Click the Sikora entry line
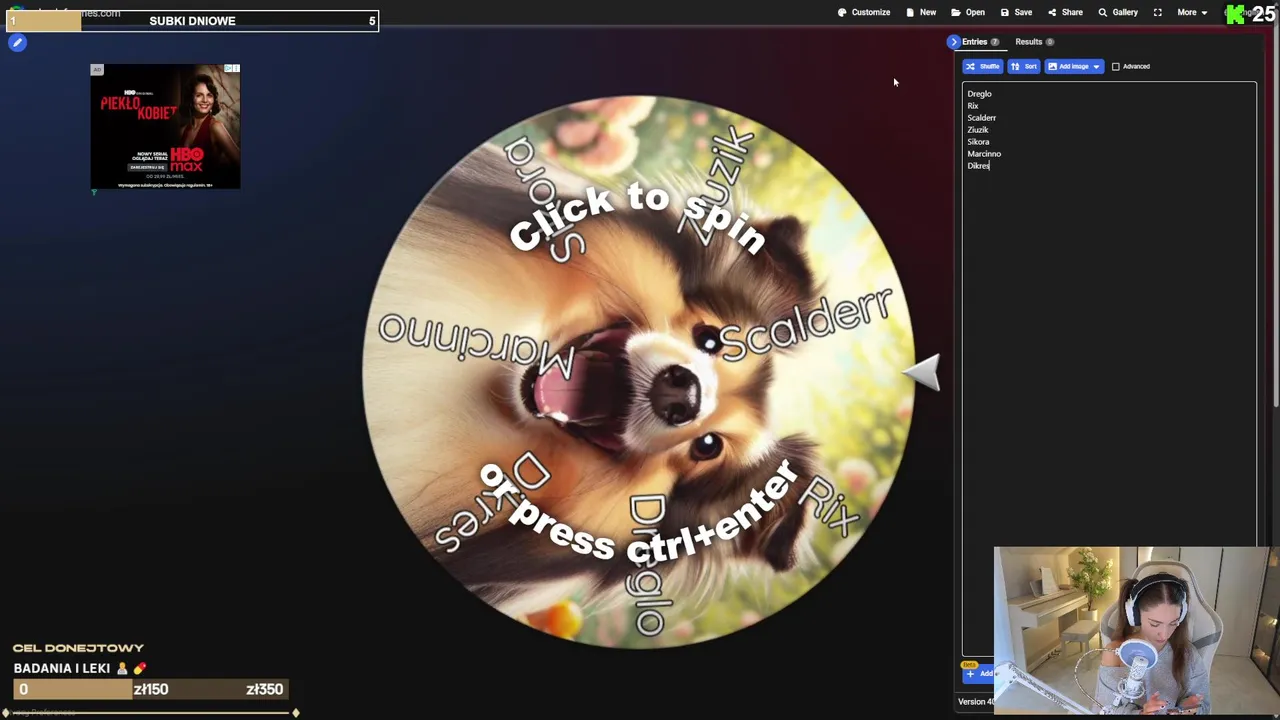This screenshot has height=720, width=1280. pos(978,142)
